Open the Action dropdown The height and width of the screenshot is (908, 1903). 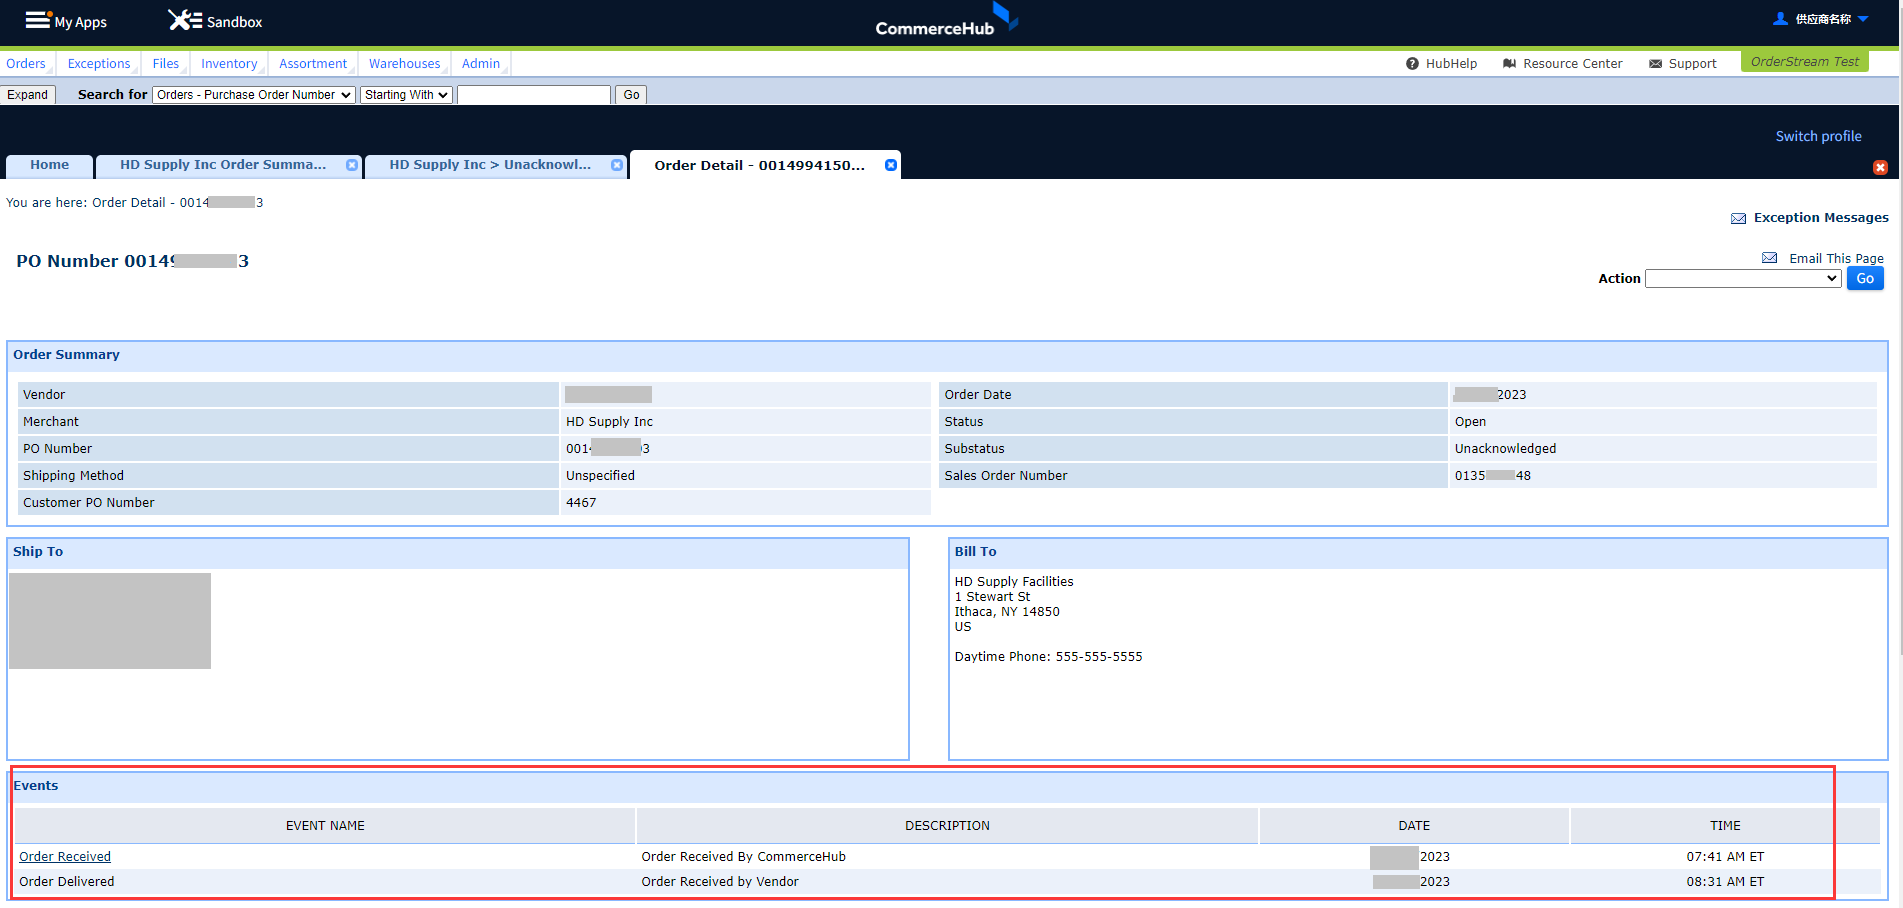(1743, 279)
